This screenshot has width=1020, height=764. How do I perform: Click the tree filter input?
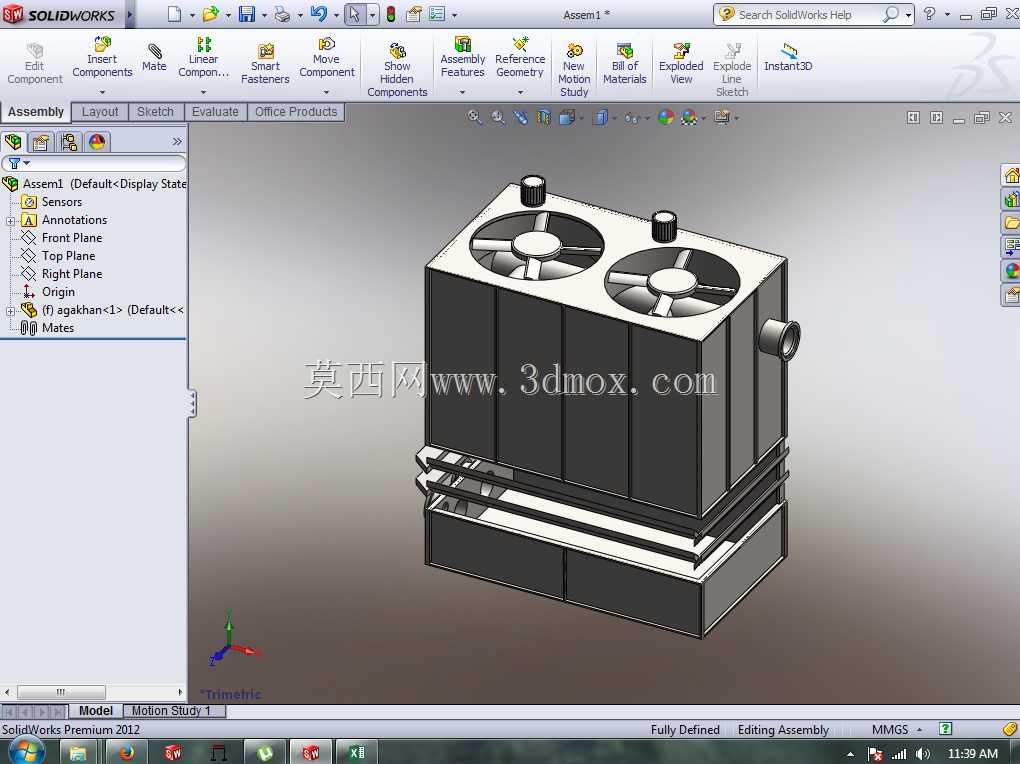click(x=94, y=163)
